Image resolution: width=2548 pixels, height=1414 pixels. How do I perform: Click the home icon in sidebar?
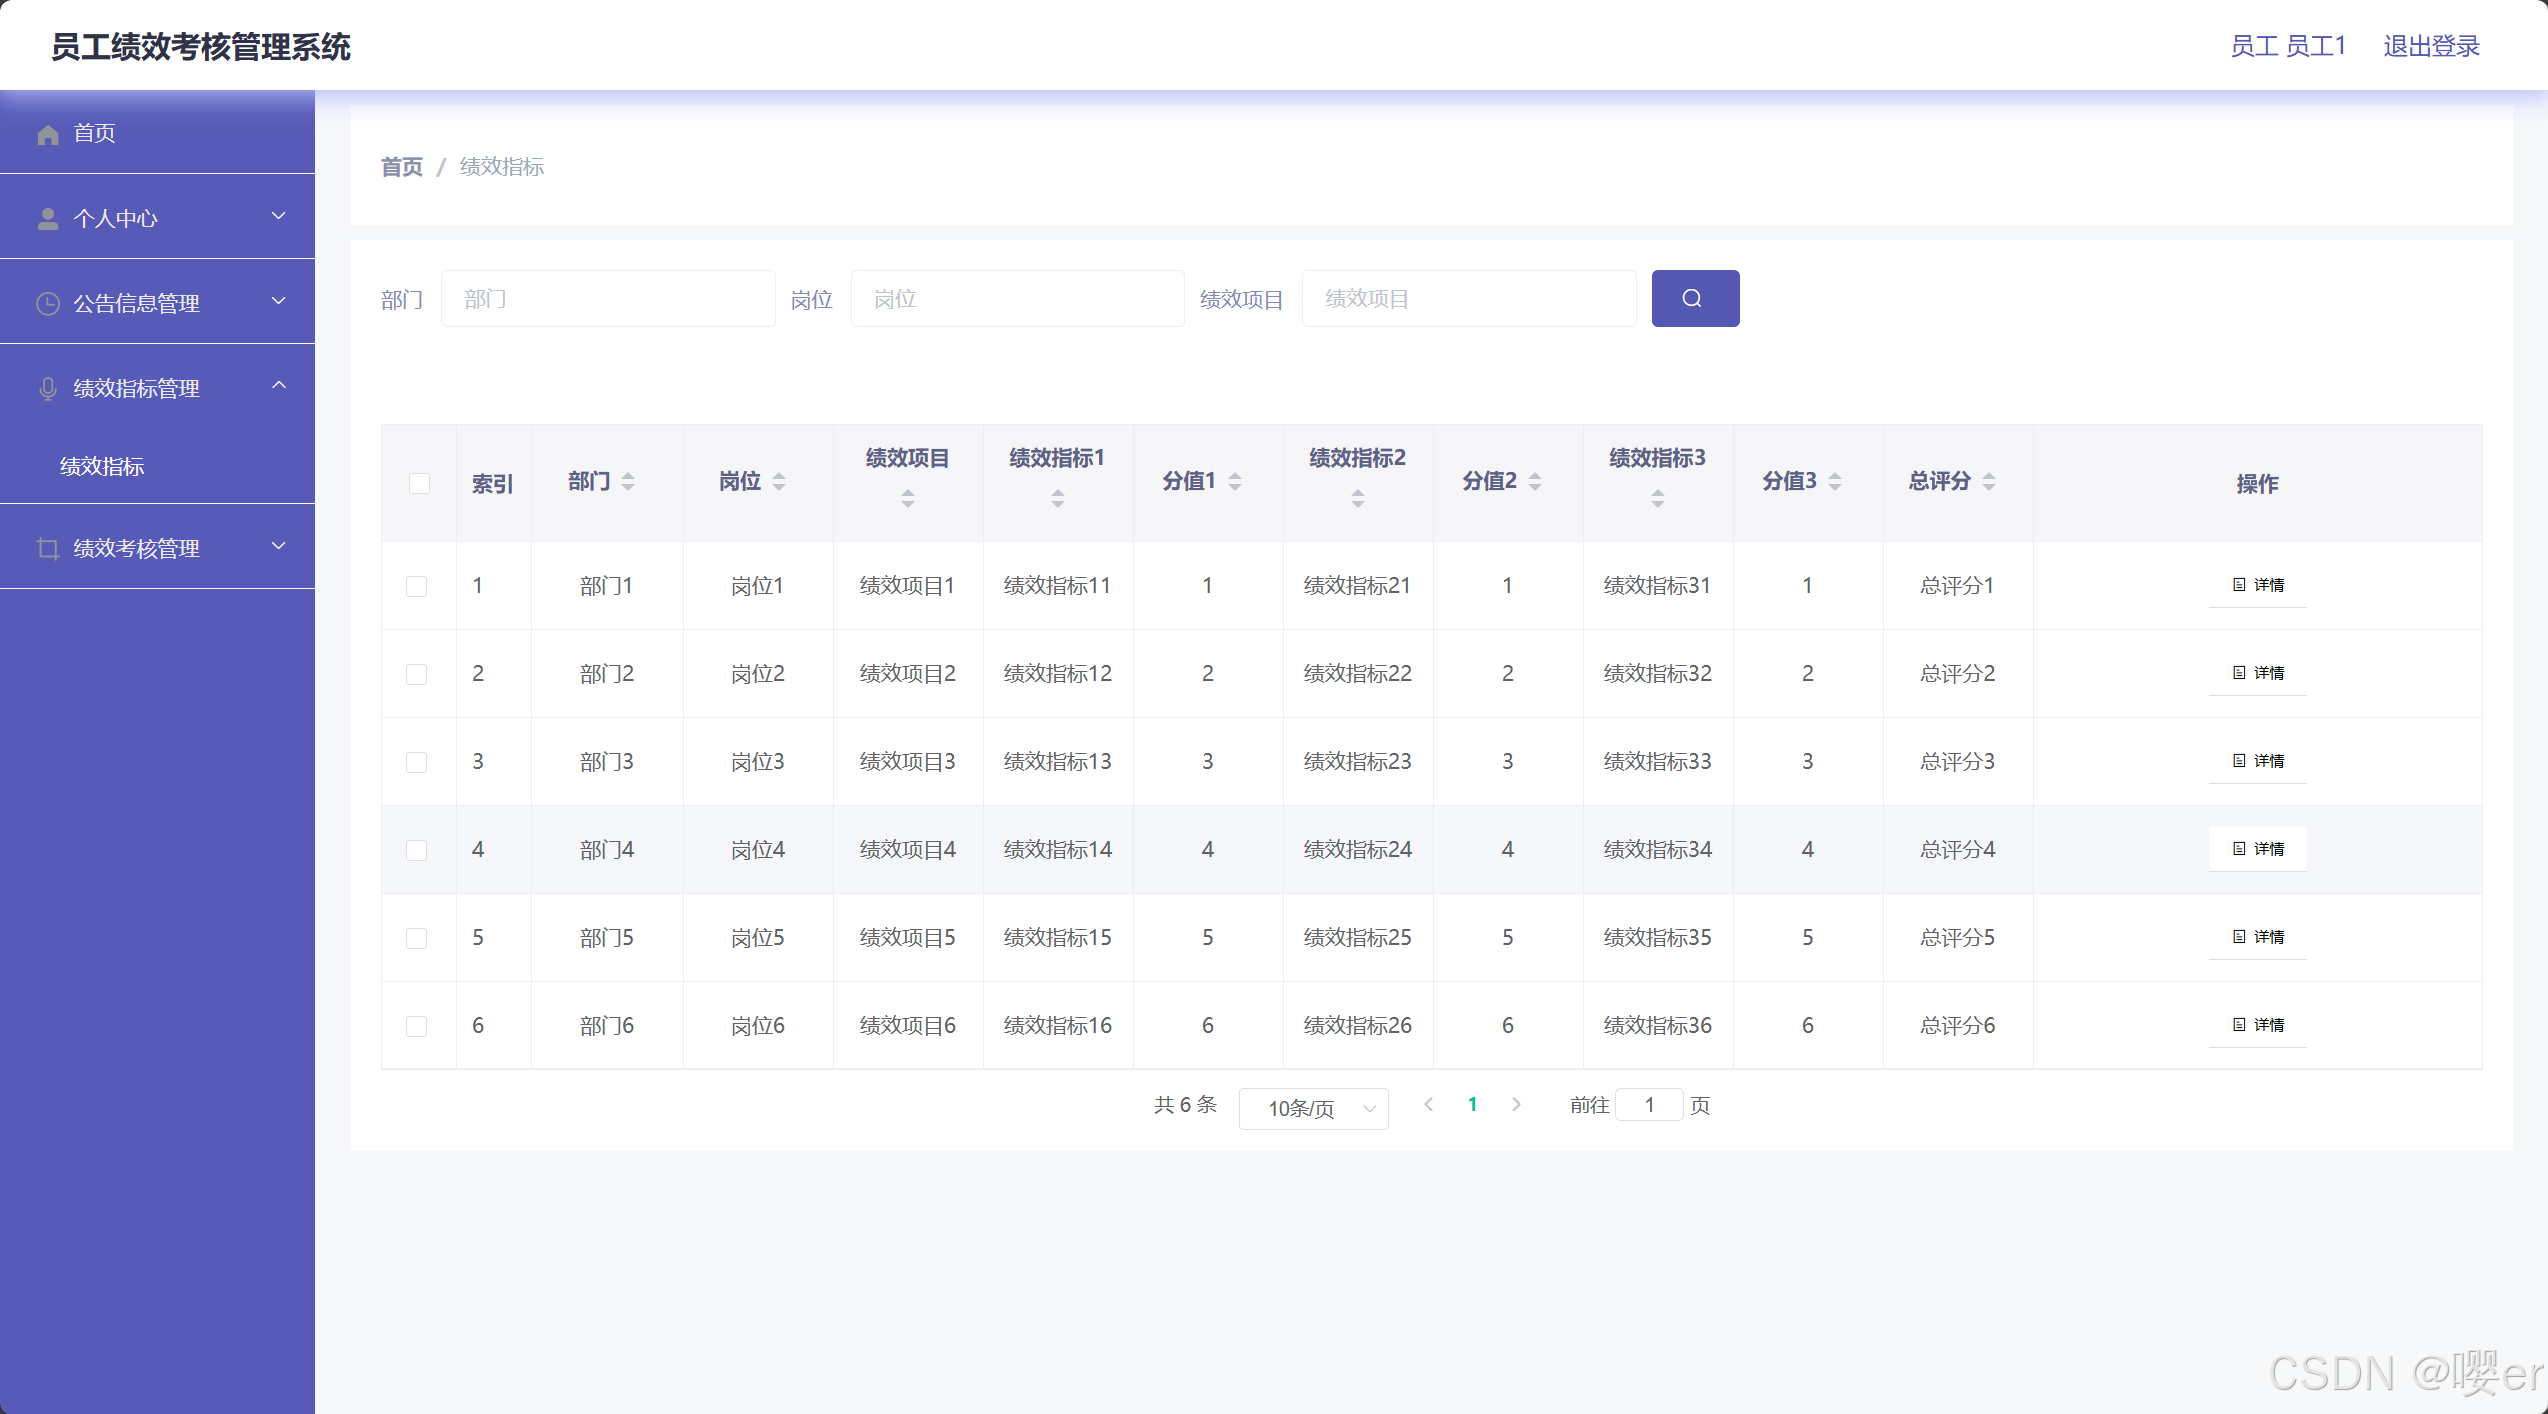[x=47, y=134]
